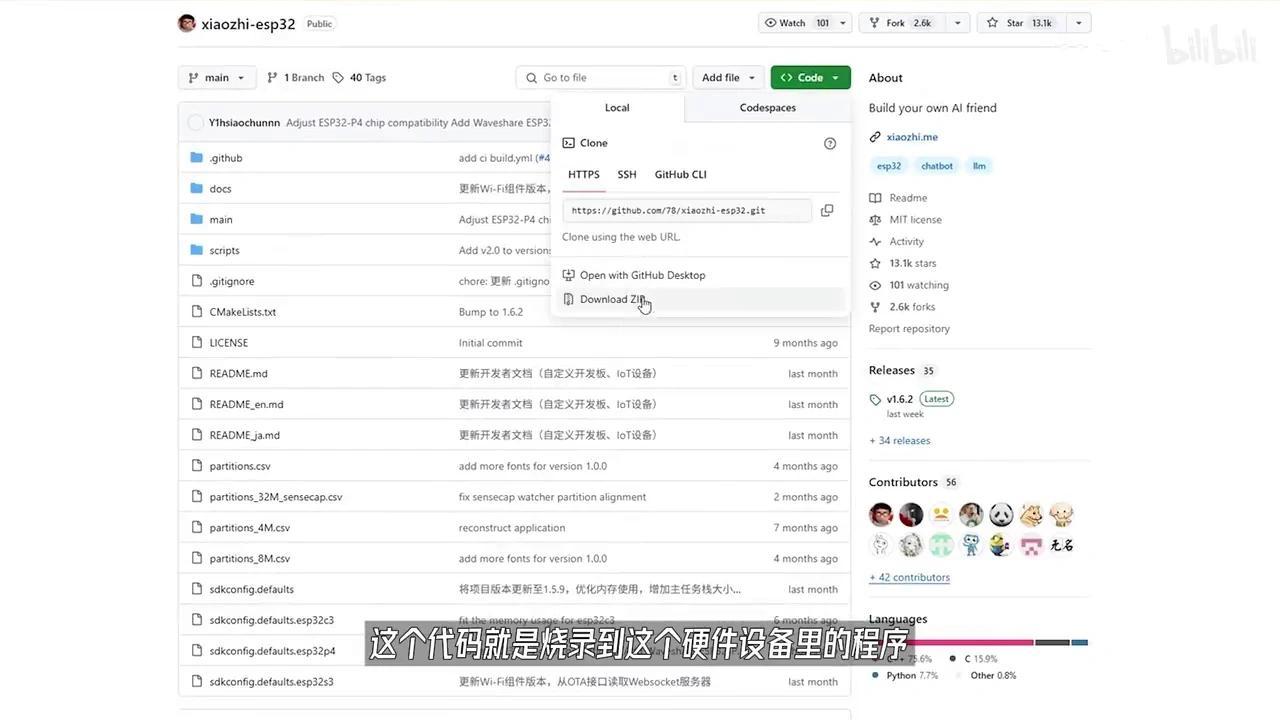Expand the Star lists dropdown arrow
Screen dimensions: 1280x720
(x=1079, y=23)
